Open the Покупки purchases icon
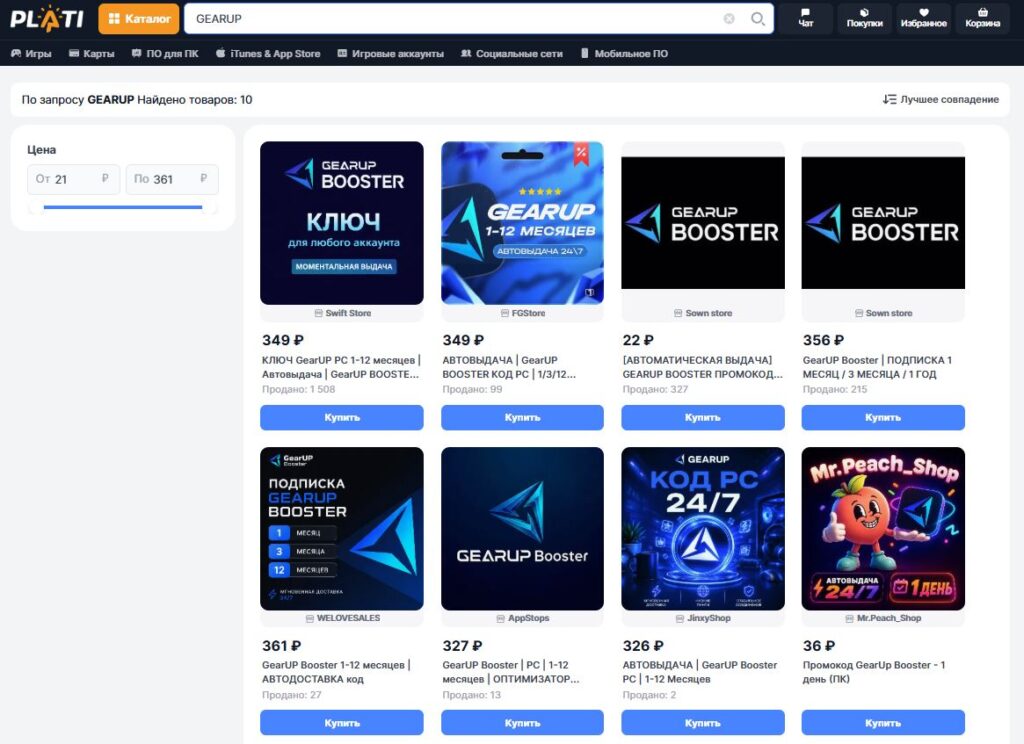The image size is (1024, 744). click(x=865, y=18)
